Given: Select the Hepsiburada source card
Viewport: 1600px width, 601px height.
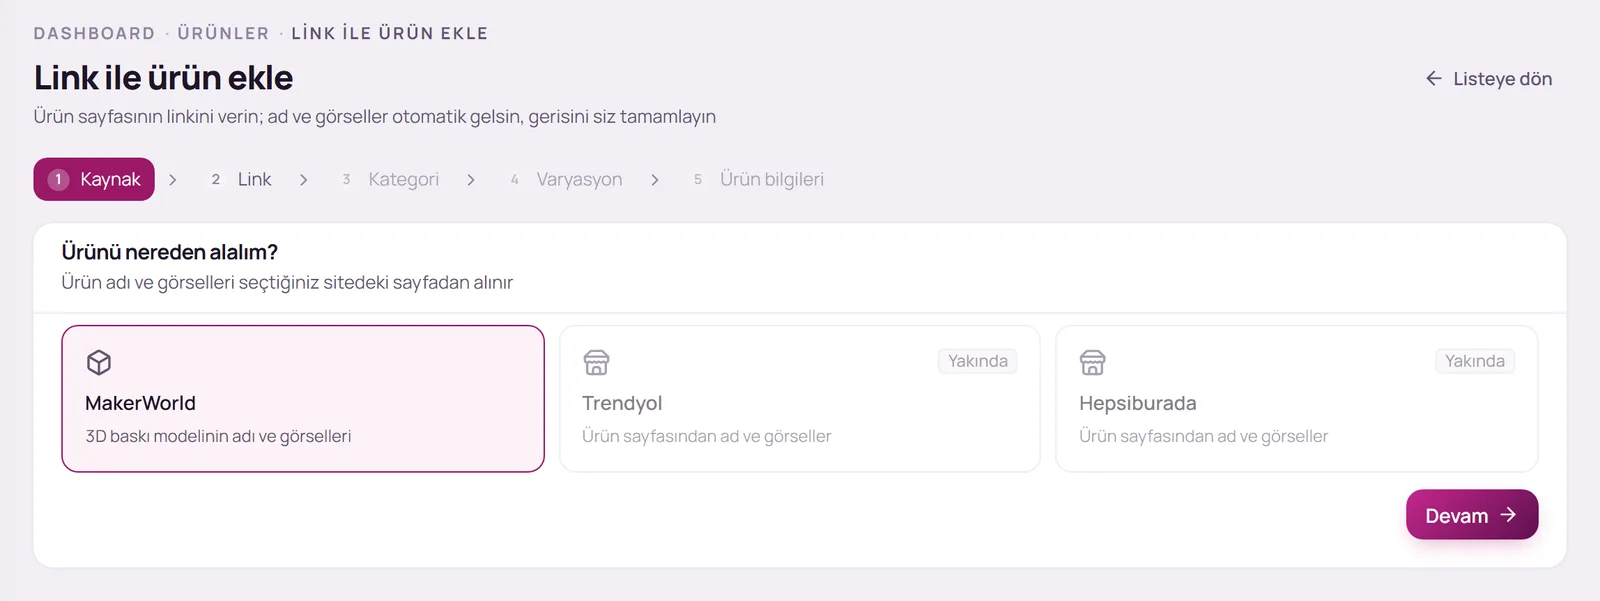Looking at the screenshot, I should pos(1296,398).
